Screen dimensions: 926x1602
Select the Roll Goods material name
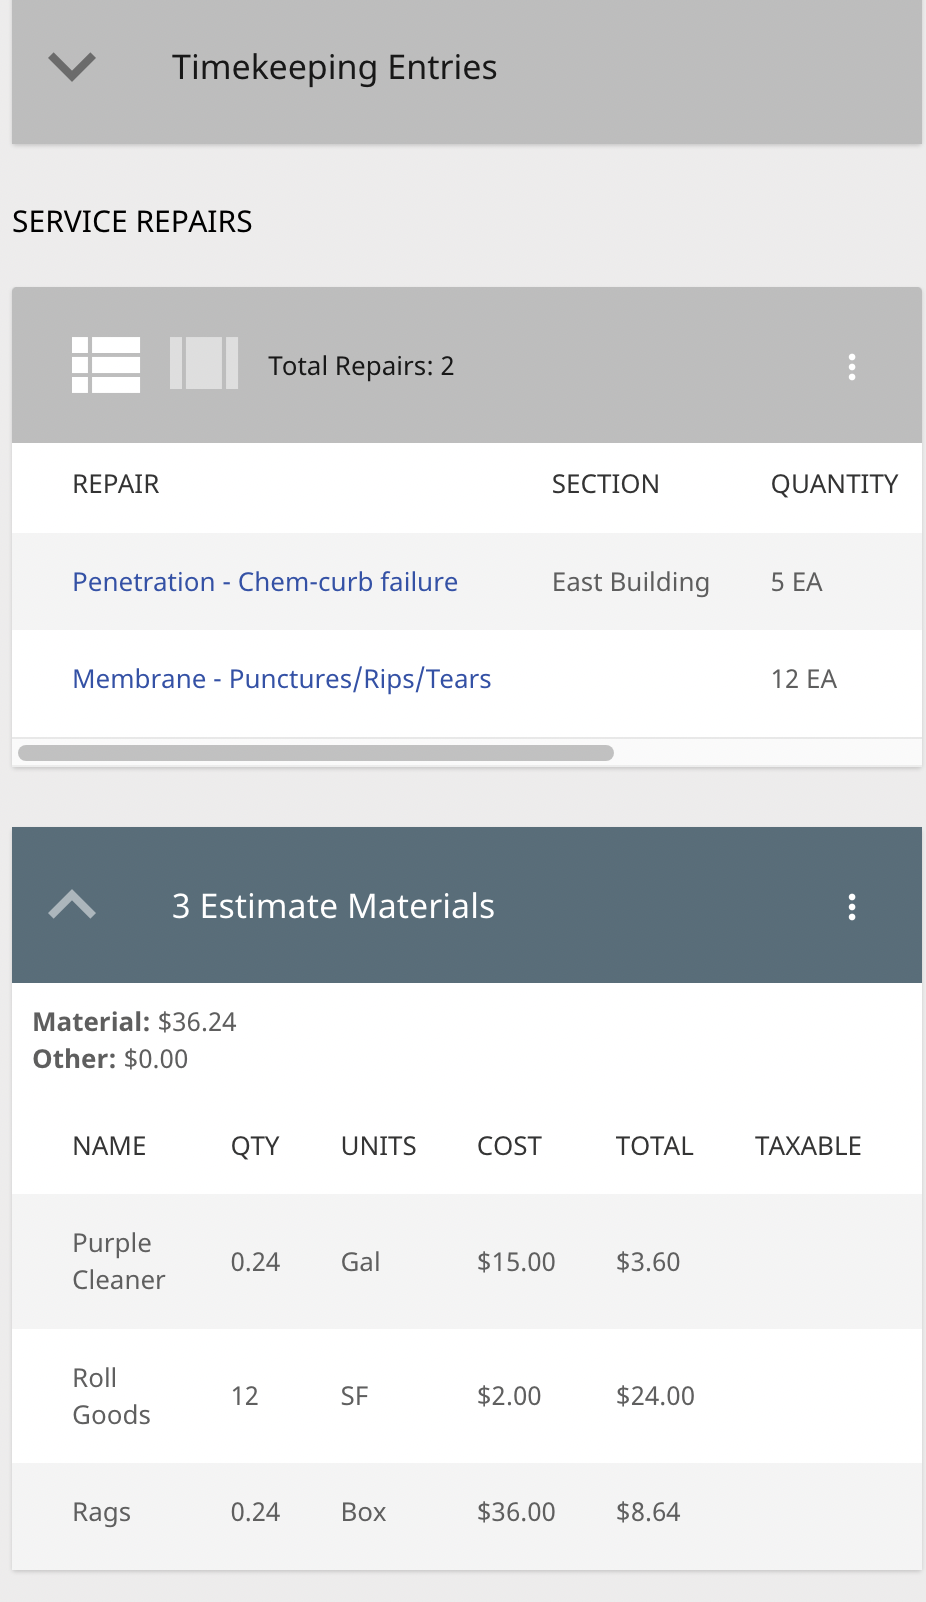pyautogui.click(x=111, y=1396)
